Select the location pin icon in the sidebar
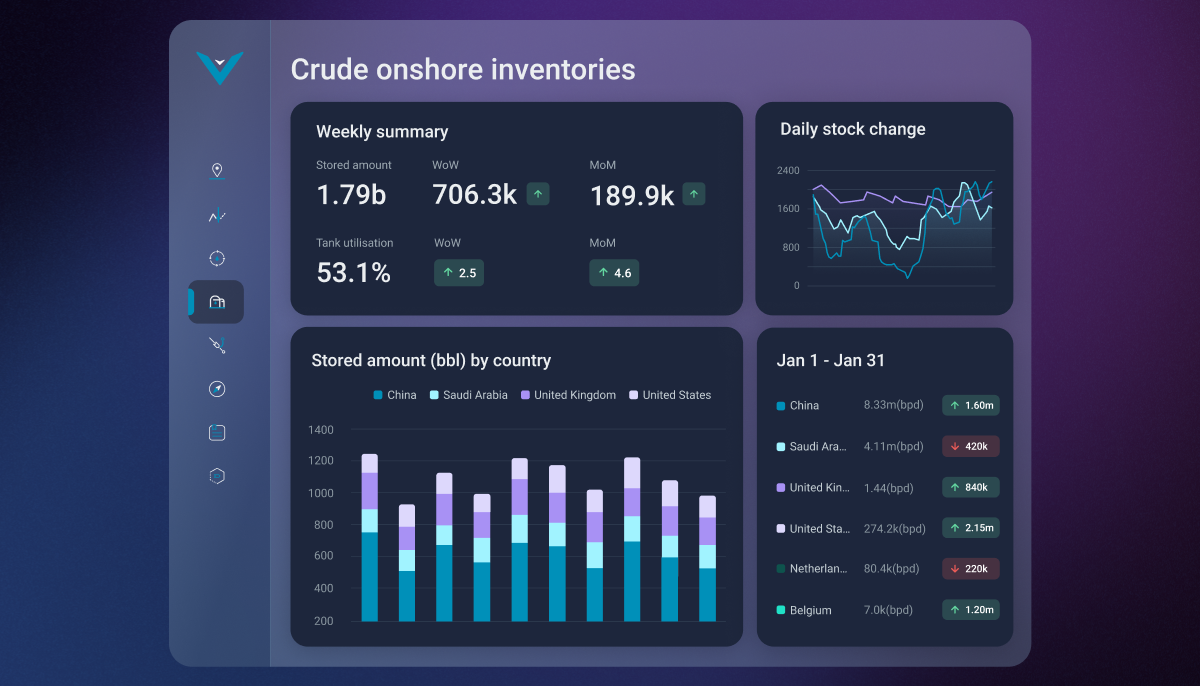The image size is (1200, 686). pyautogui.click(x=217, y=170)
